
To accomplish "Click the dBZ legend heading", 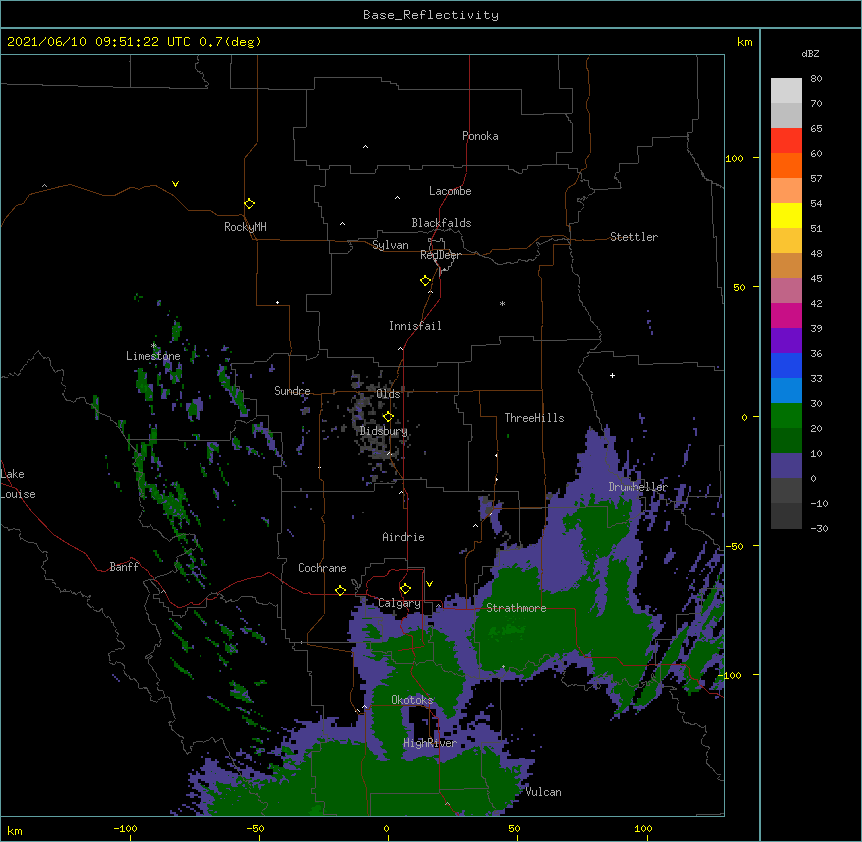I will click(x=810, y=53).
